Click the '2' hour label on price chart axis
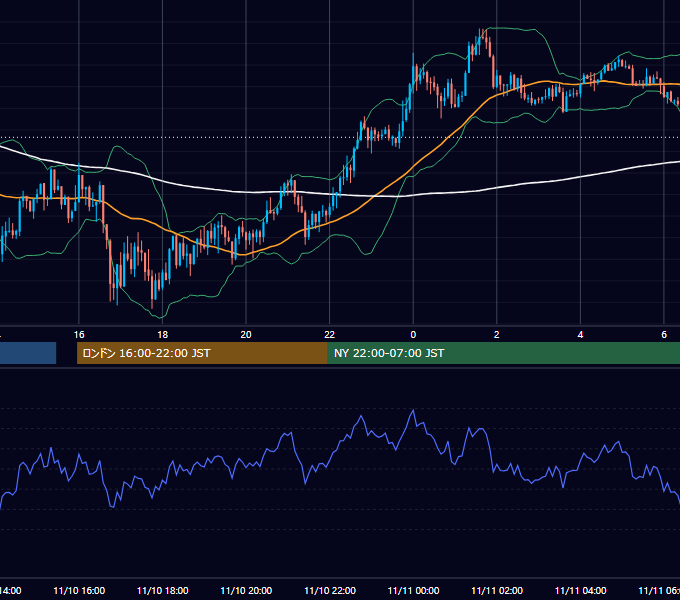The image size is (680, 600). pos(497,335)
